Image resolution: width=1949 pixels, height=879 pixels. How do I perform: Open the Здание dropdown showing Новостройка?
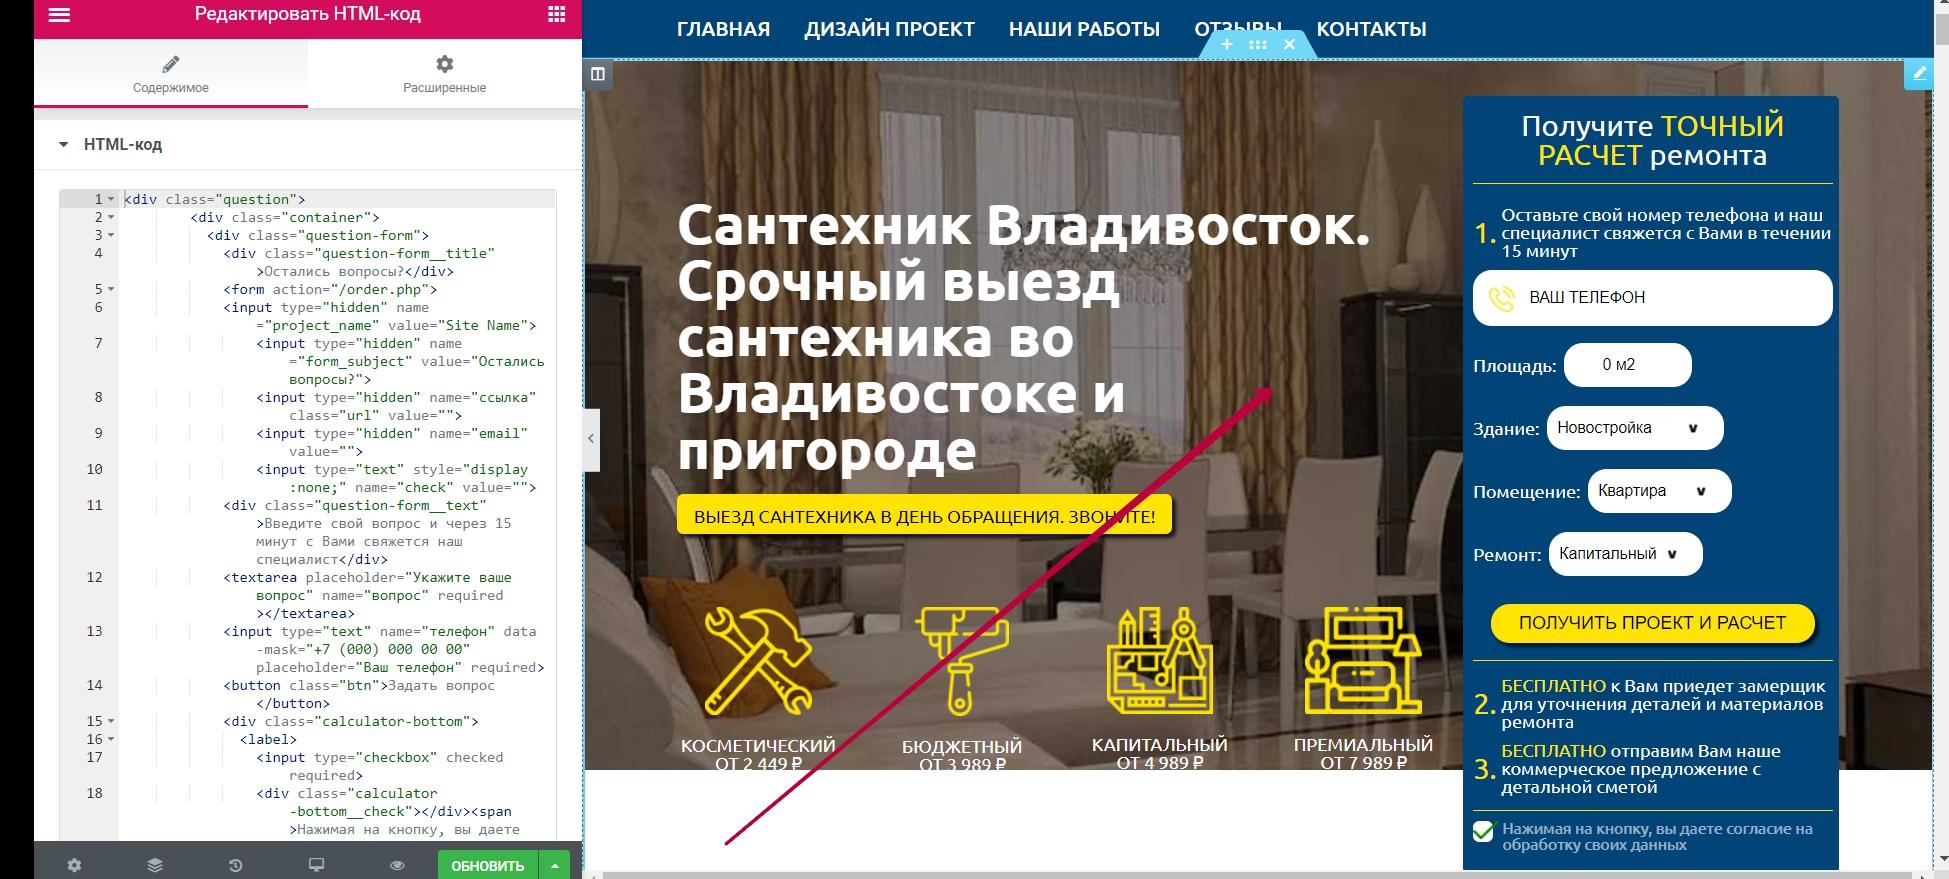1634,428
